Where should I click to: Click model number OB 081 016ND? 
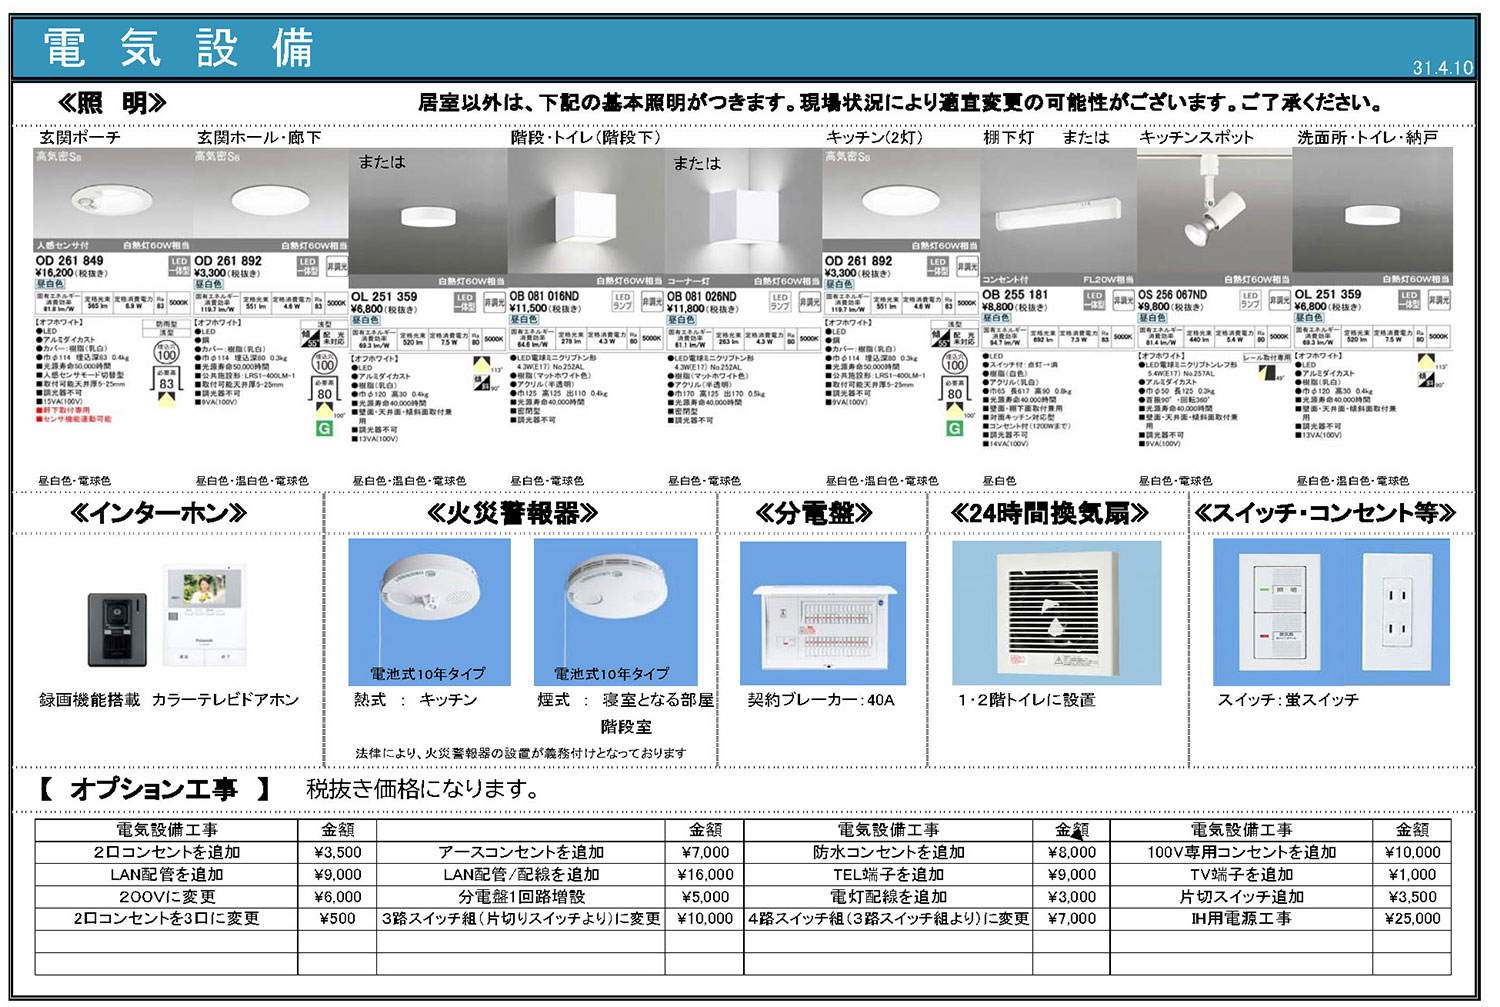pos(544,297)
